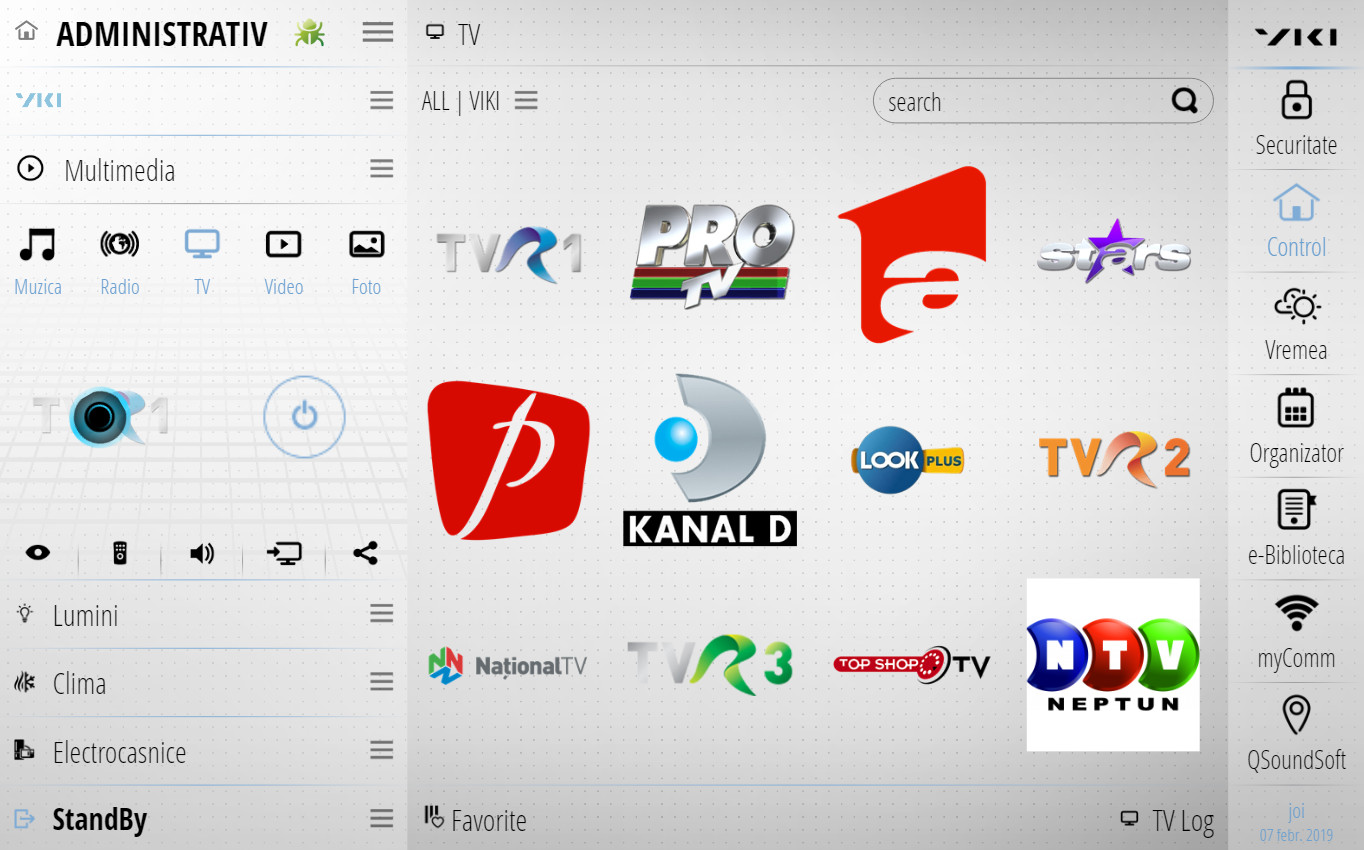Open TV Log
Screen dimensions: 1364x850
pyautogui.click(x=1168, y=819)
